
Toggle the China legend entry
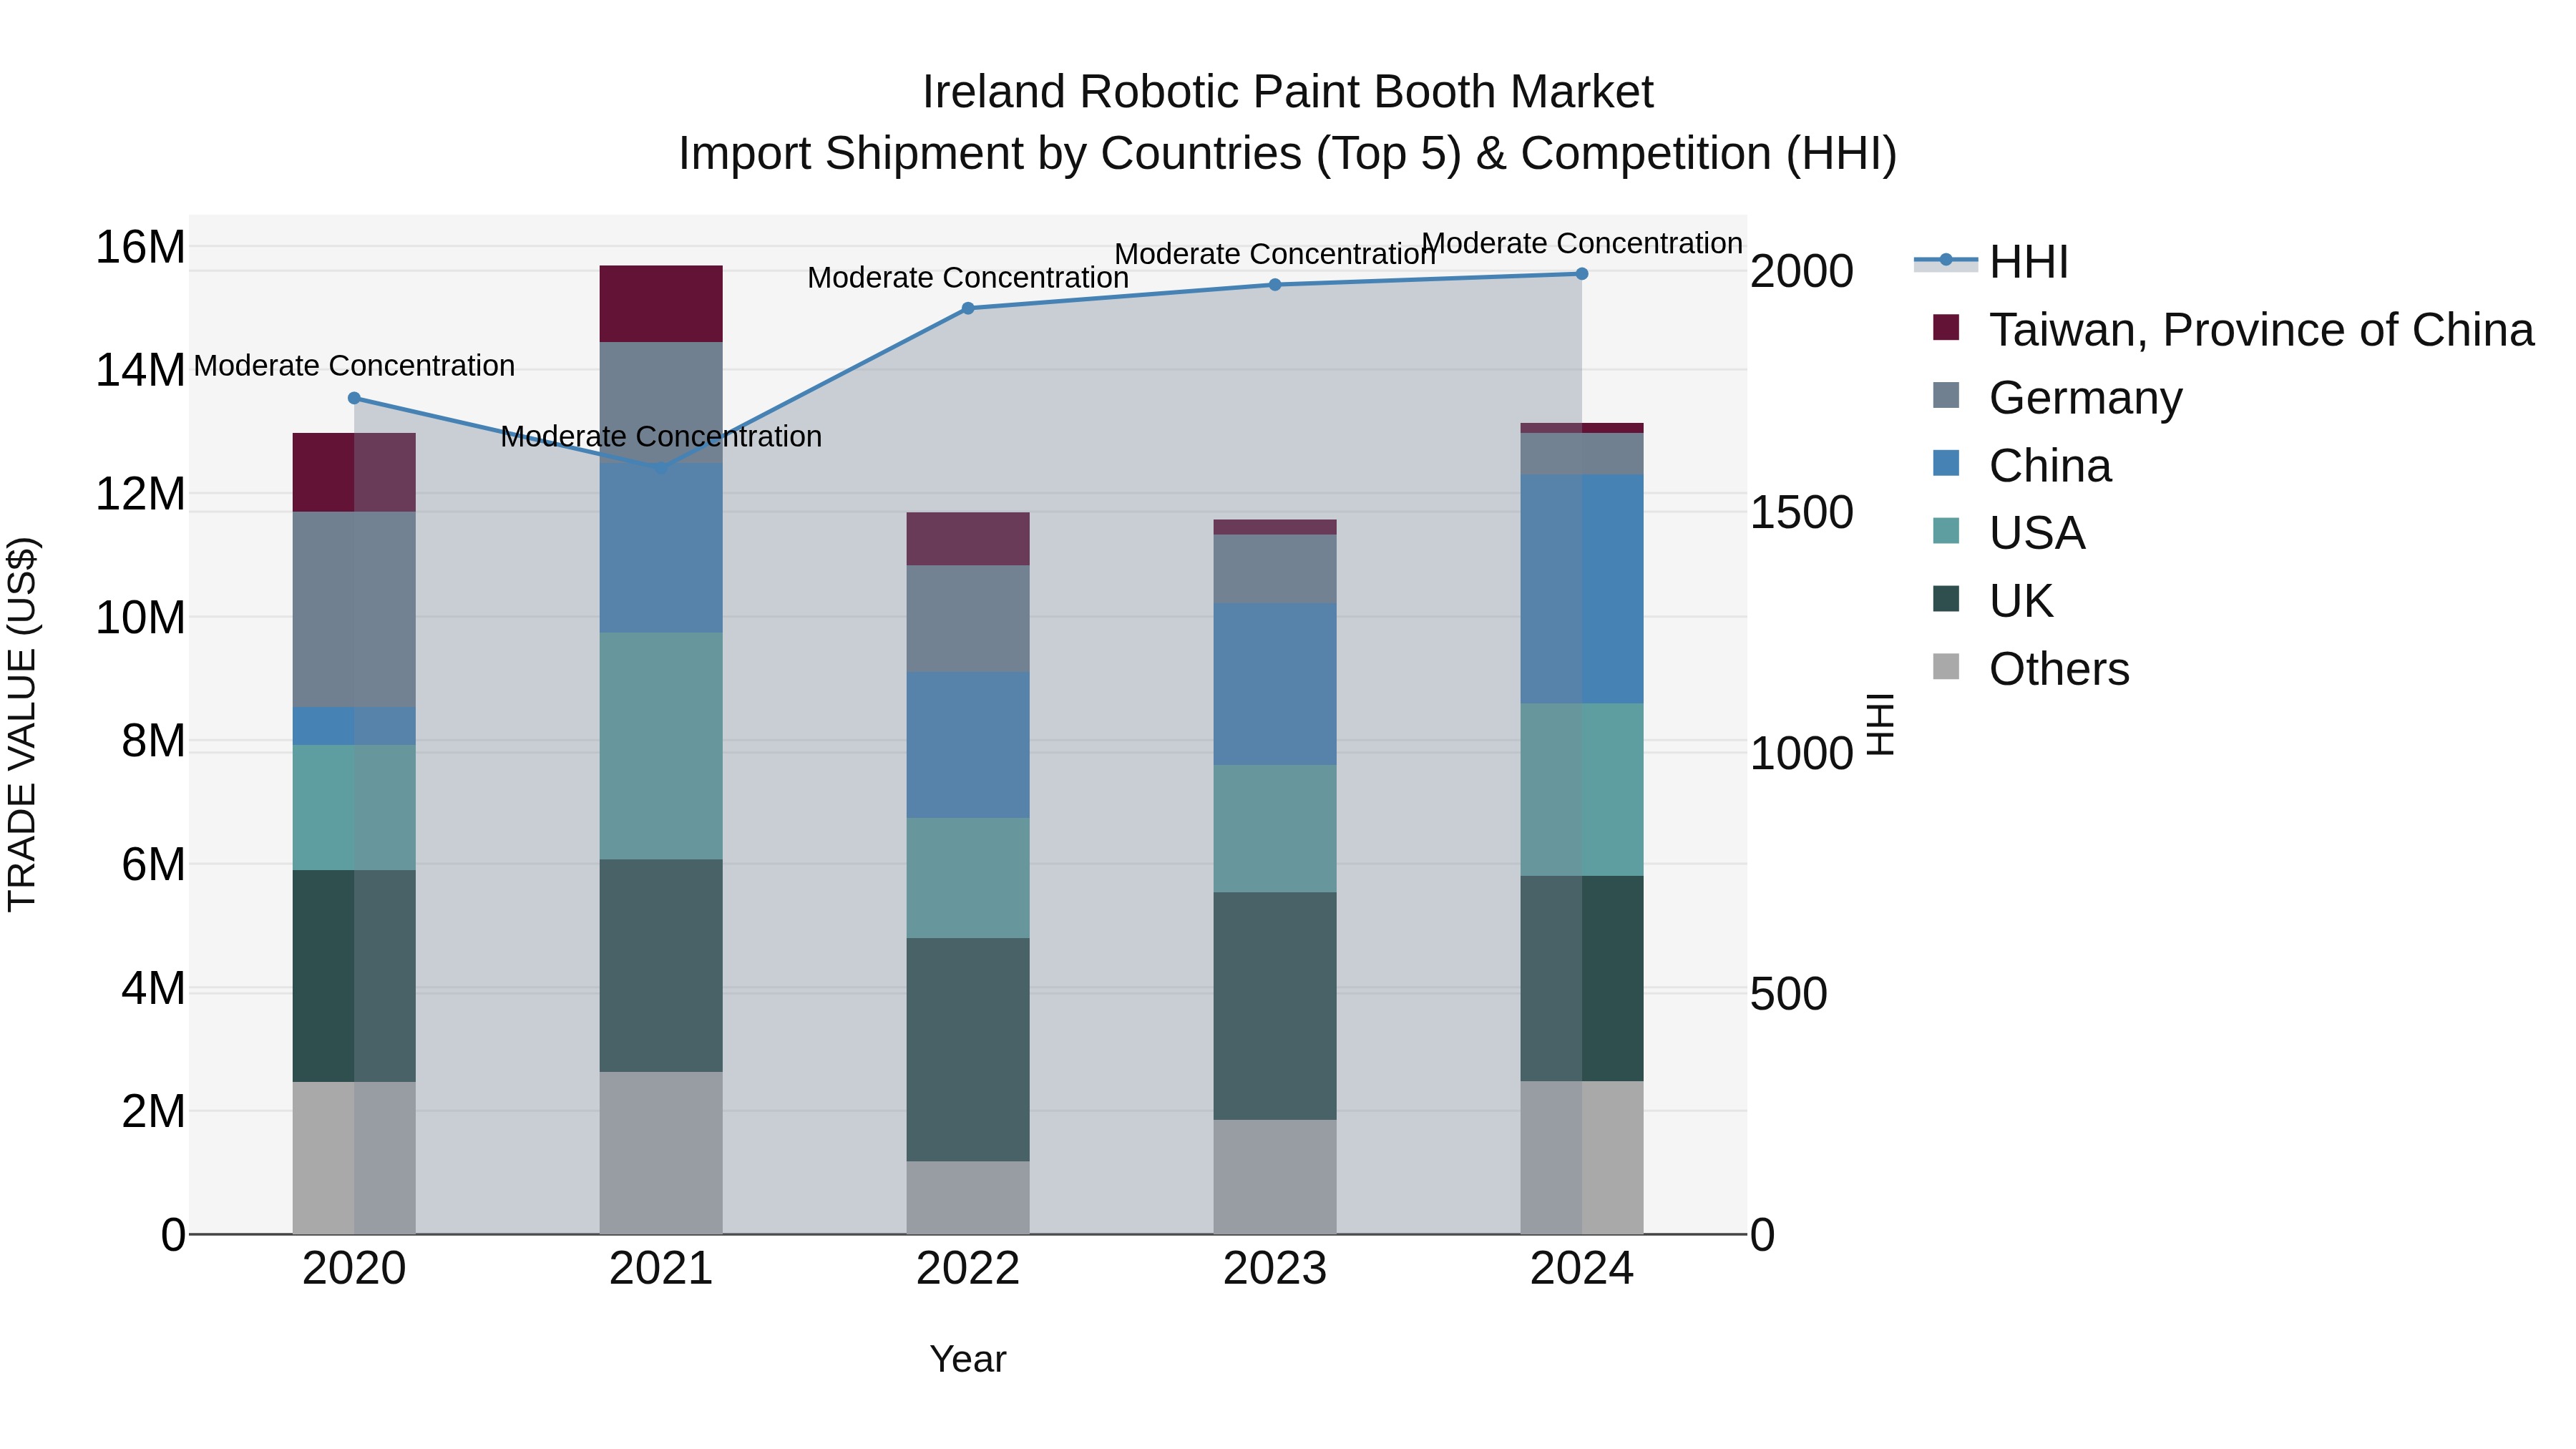pos(2022,465)
